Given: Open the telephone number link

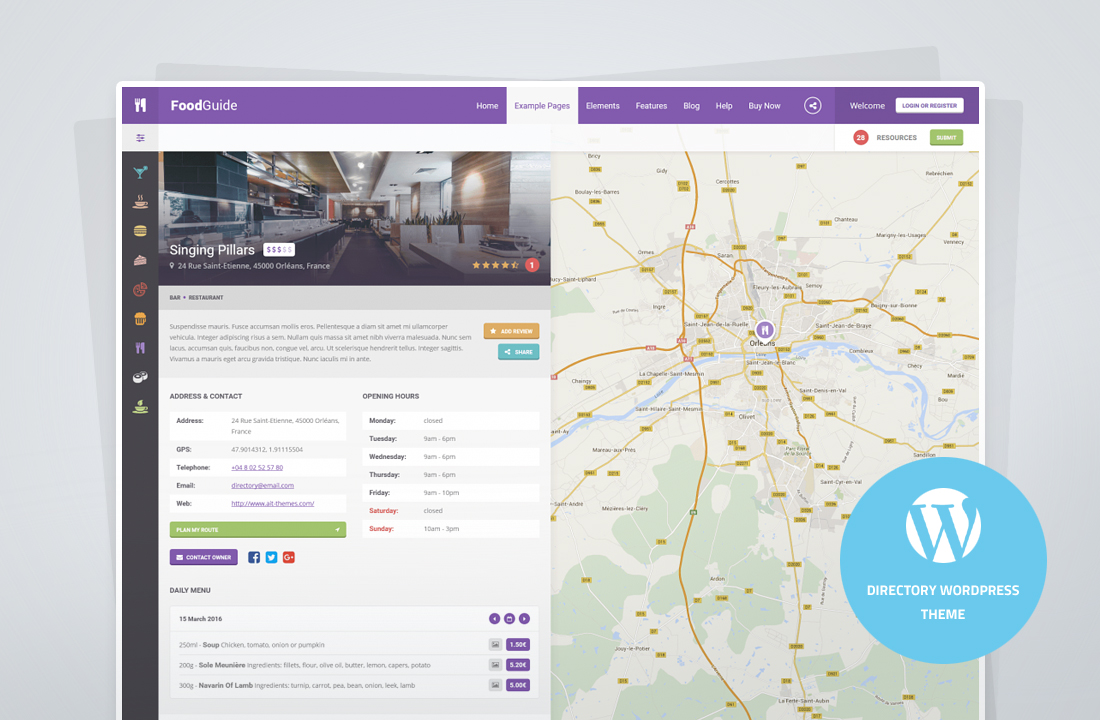Looking at the screenshot, I should [257, 467].
